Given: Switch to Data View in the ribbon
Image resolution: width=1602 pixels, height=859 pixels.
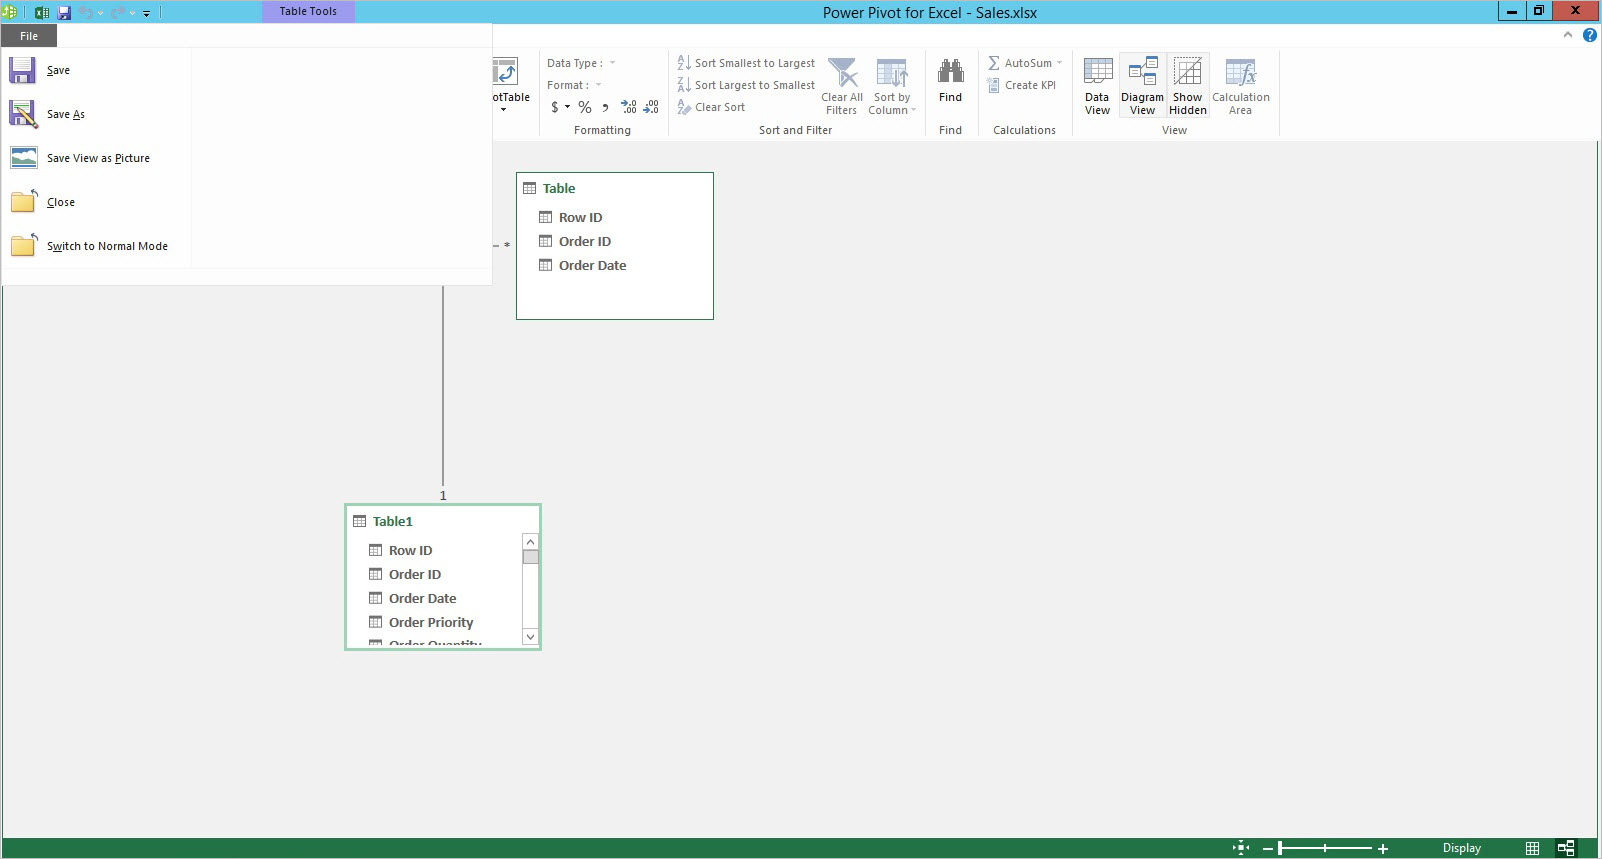Looking at the screenshot, I should tap(1097, 85).
